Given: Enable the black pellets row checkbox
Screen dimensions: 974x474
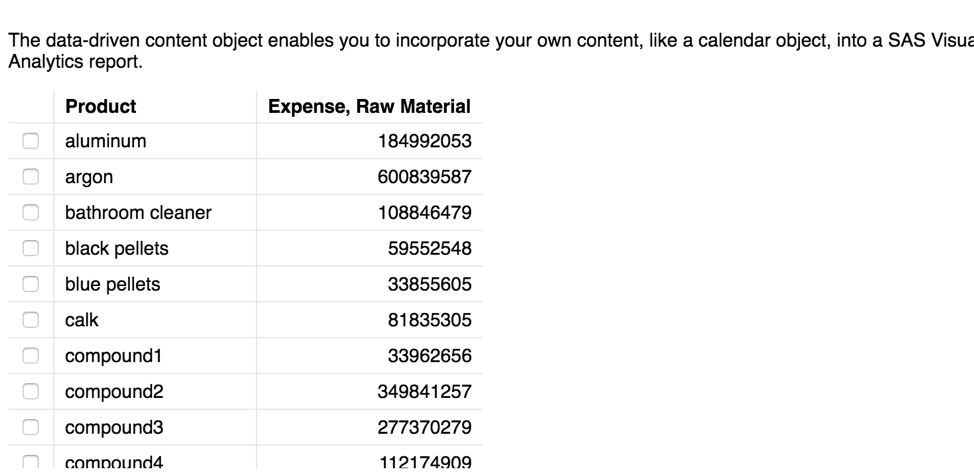Looking at the screenshot, I should 30,249.
